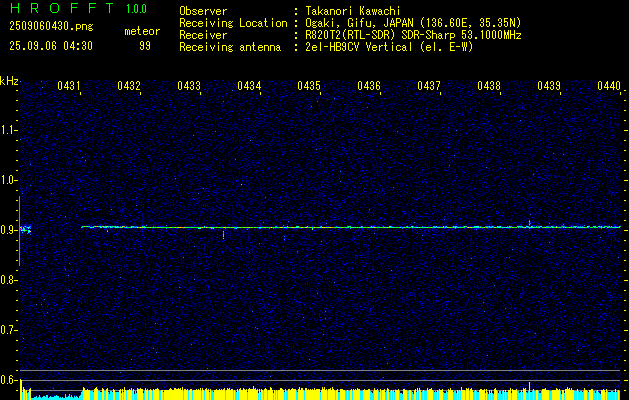The height and width of the screenshot is (400, 629).
Task: Click the 0438 time marker
Action: point(489,85)
